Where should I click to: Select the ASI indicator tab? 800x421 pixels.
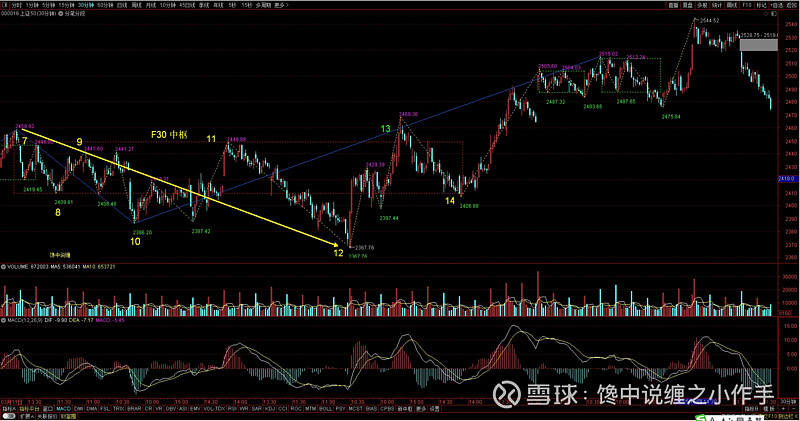coord(183,409)
